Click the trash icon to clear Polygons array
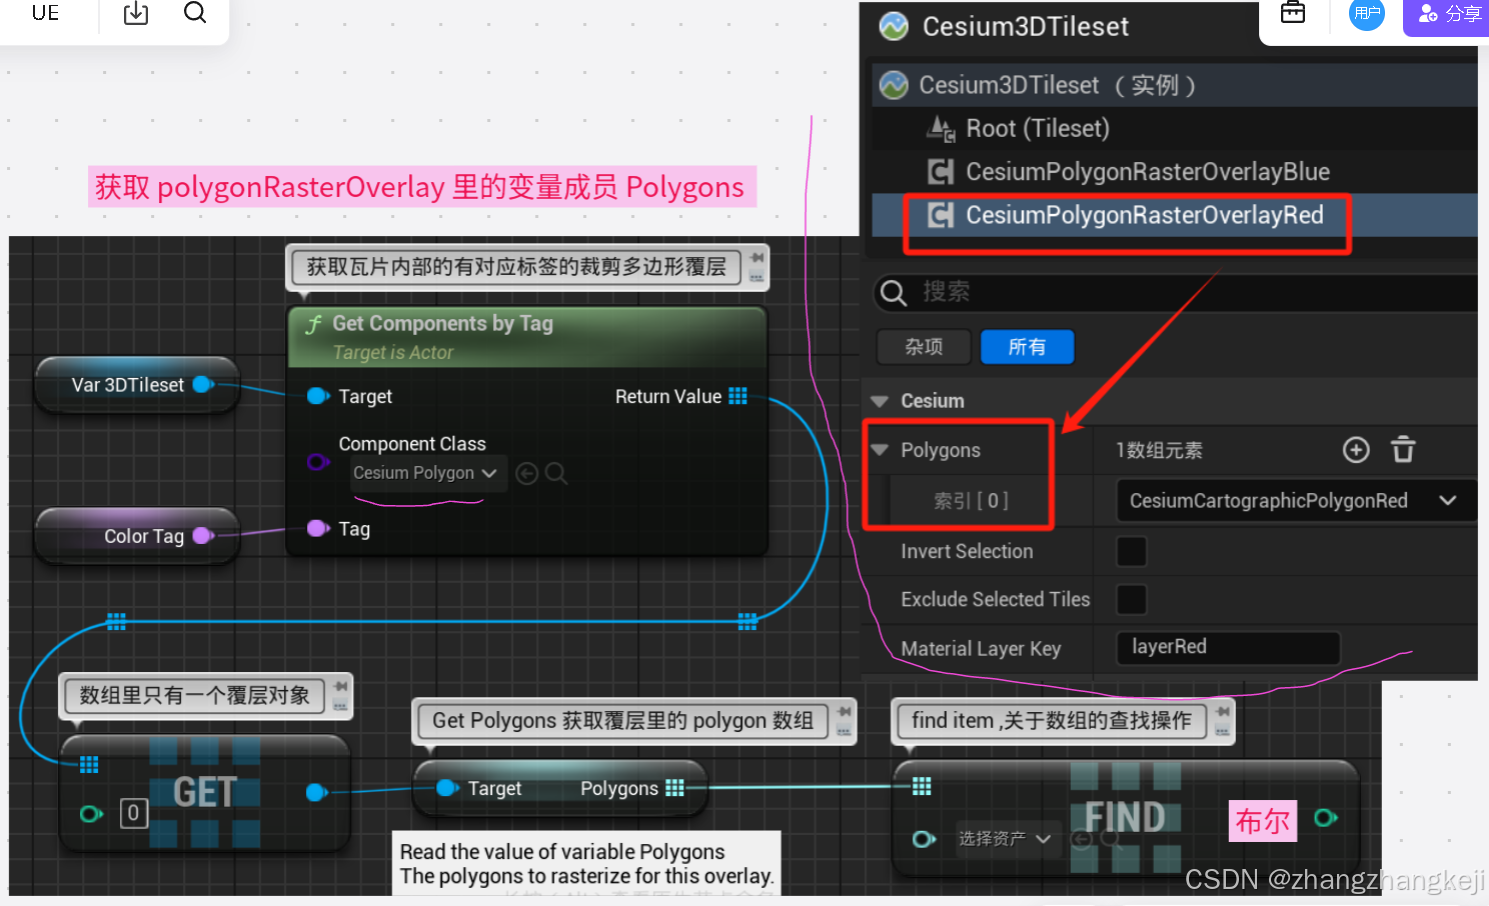This screenshot has height=906, width=1489. (1403, 449)
